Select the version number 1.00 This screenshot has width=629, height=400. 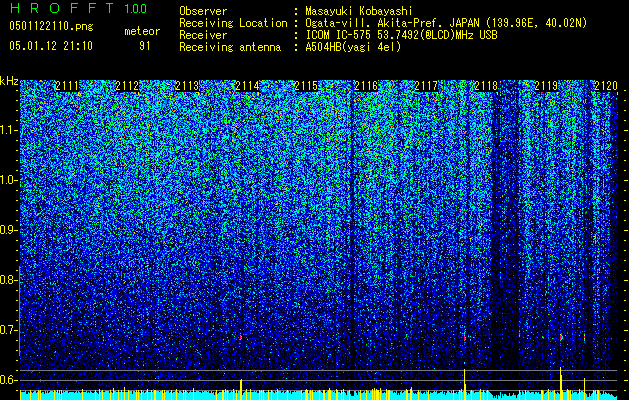[x=136, y=8]
